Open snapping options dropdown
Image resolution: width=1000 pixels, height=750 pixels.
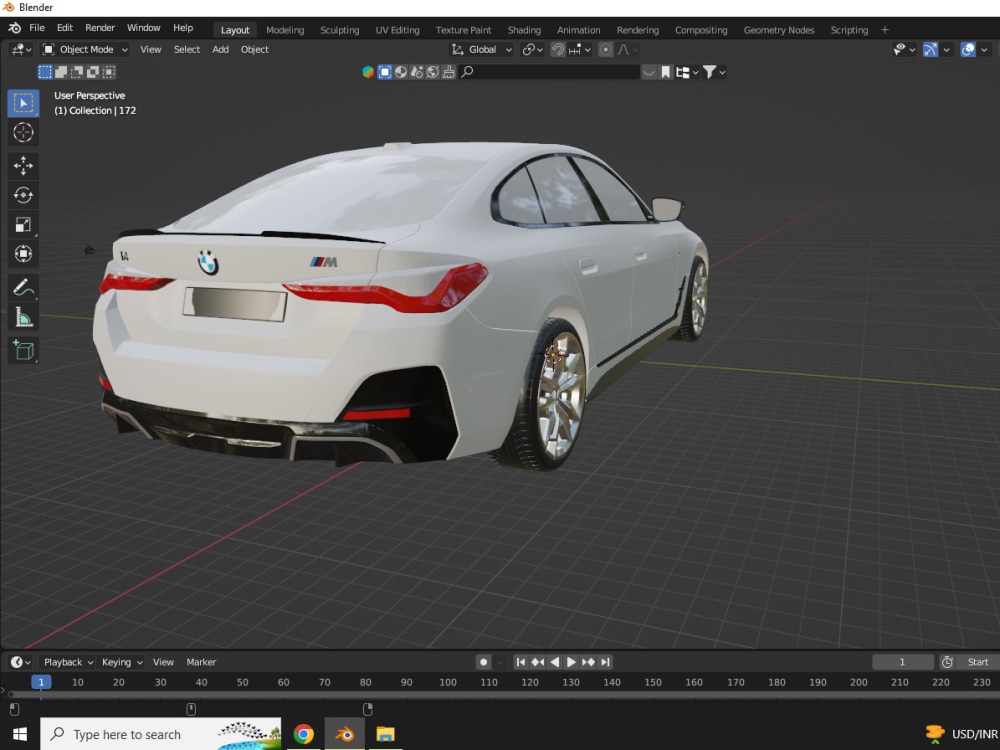click(579, 50)
